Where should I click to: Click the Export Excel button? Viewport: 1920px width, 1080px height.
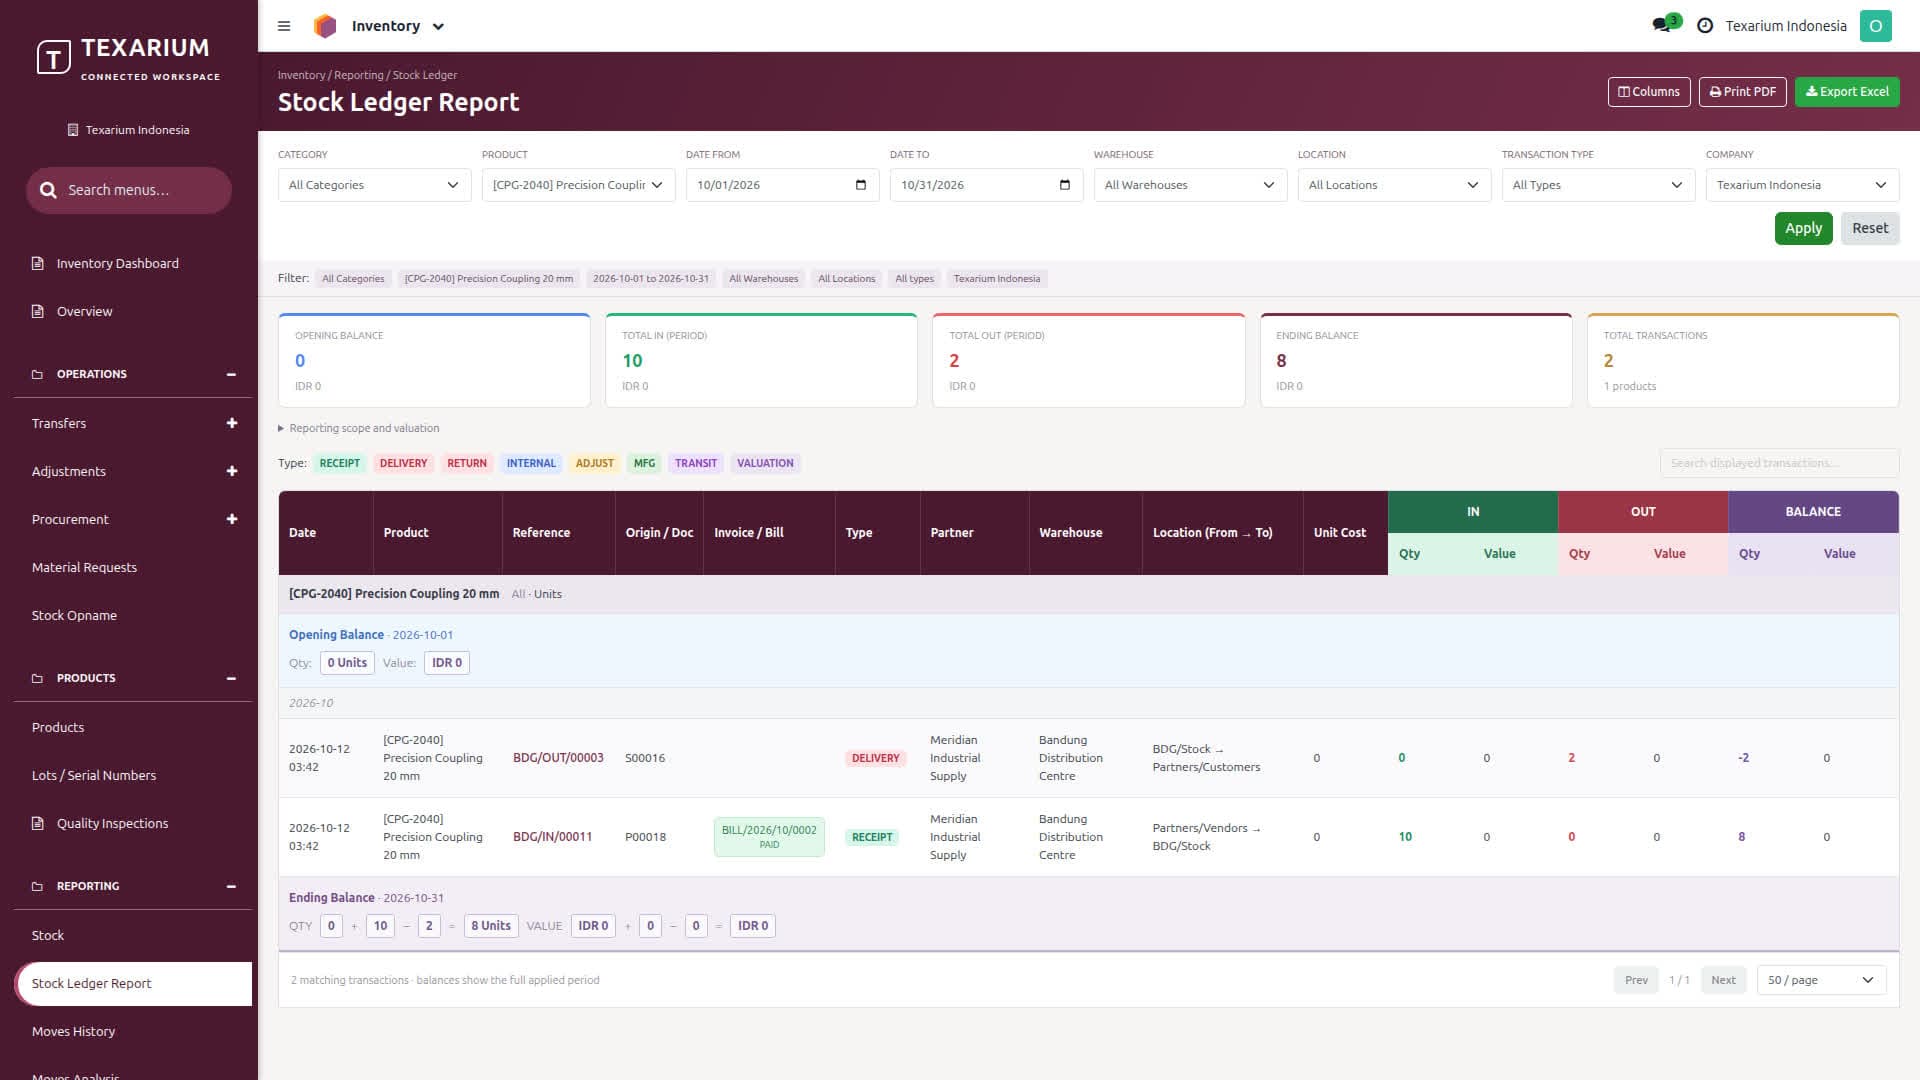point(1846,92)
